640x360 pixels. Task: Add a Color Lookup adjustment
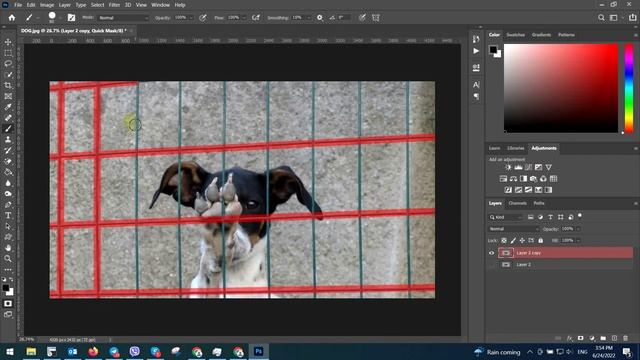pyautogui.click(x=553, y=179)
